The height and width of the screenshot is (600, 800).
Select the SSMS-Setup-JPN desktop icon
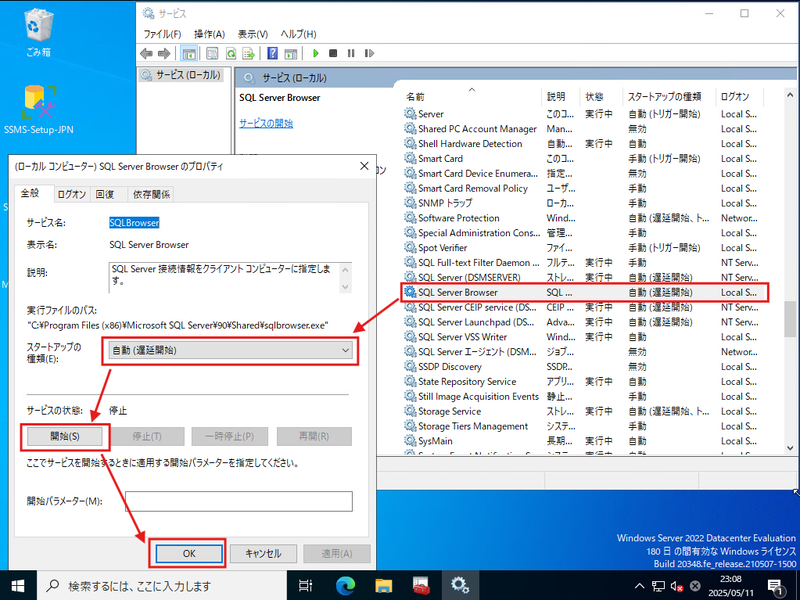pyautogui.click(x=38, y=110)
